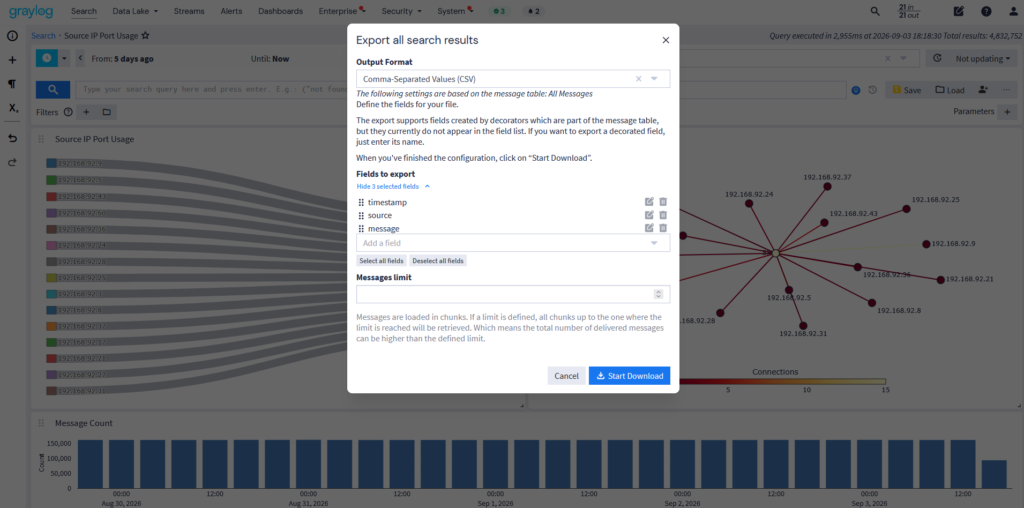1024x508 pixels.
Task: Click the sidebar redo arrow icon
Action: [x=12, y=162]
